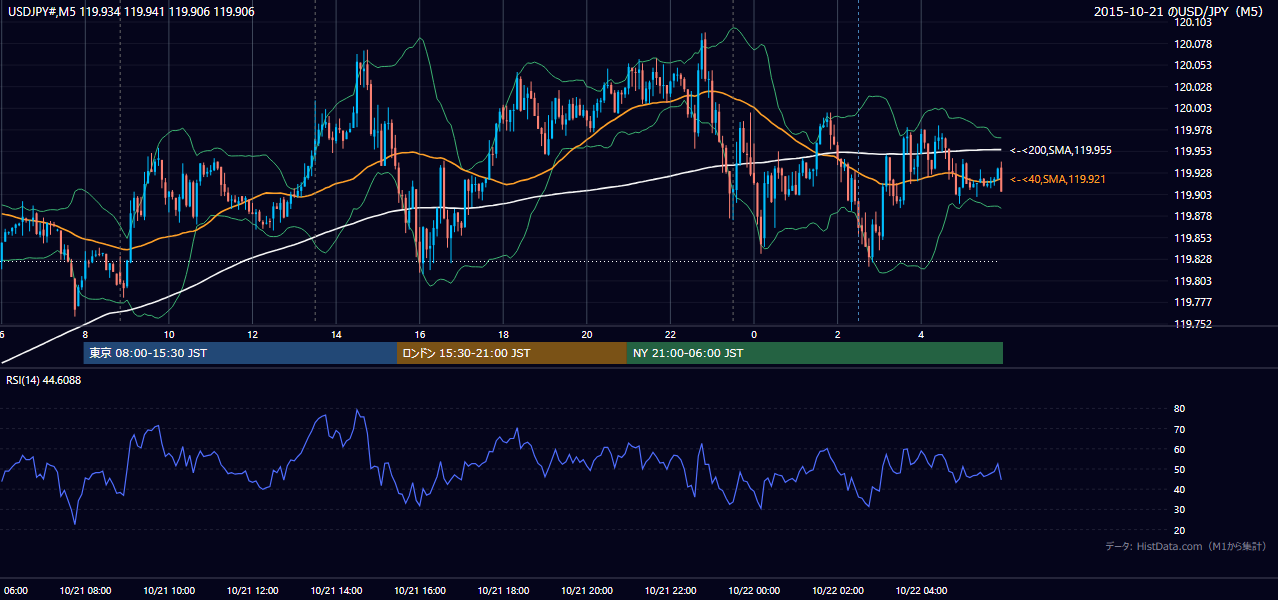Select the 東京 08:00-15:30 JST session bar
1278x600 pixels.
tap(240, 353)
